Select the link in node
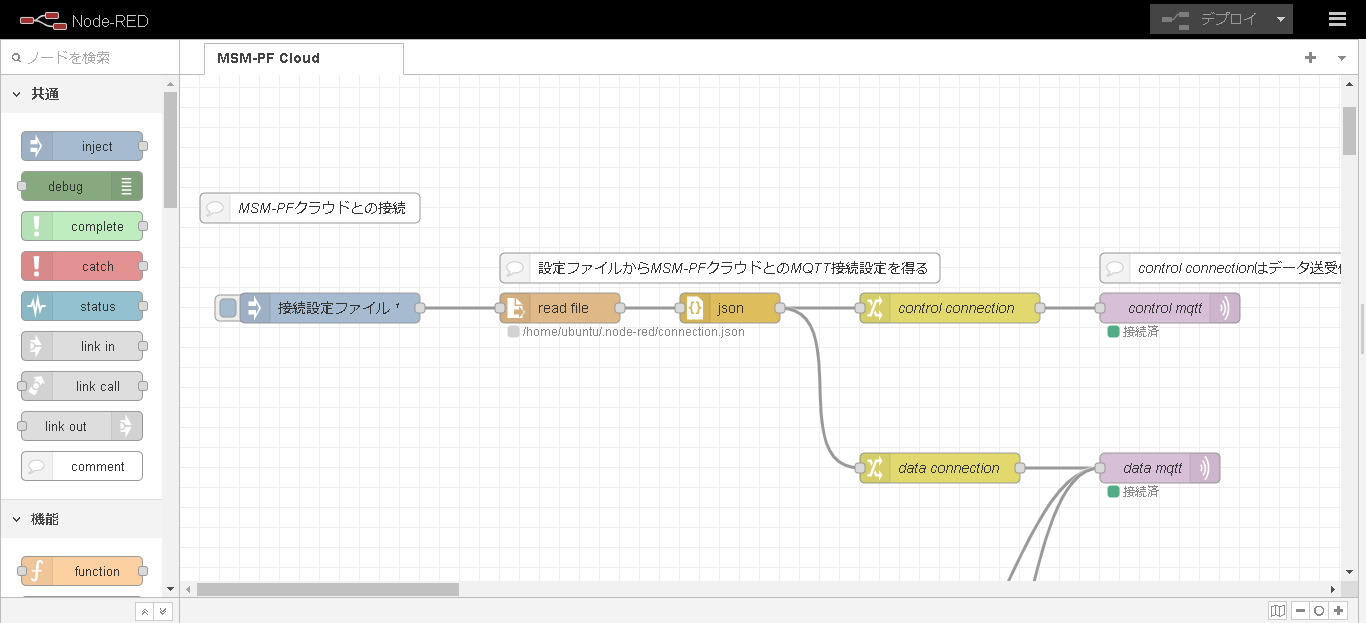This screenshot has width=1366, height=623. pos(82,346)
